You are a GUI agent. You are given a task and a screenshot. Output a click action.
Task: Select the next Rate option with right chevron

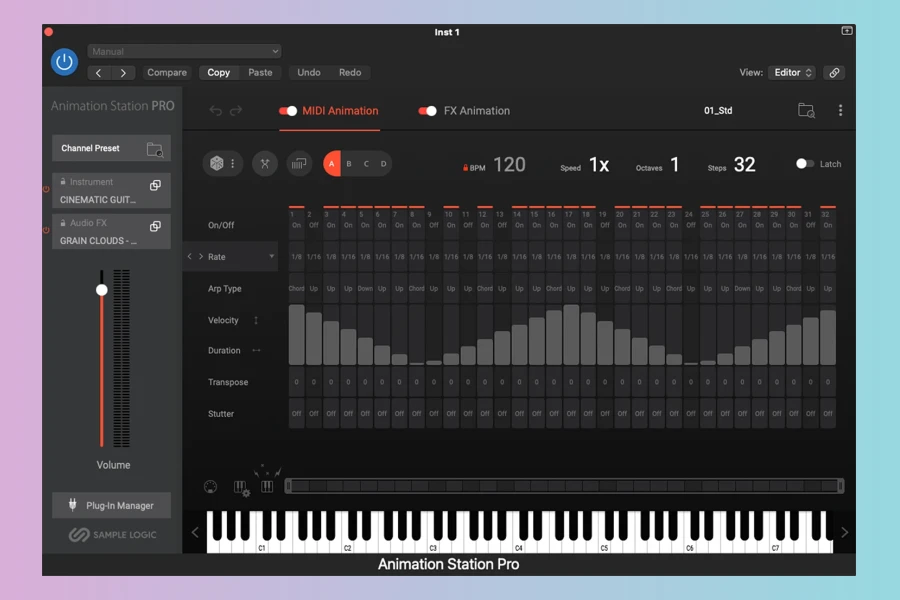click(x=201, y=256)
